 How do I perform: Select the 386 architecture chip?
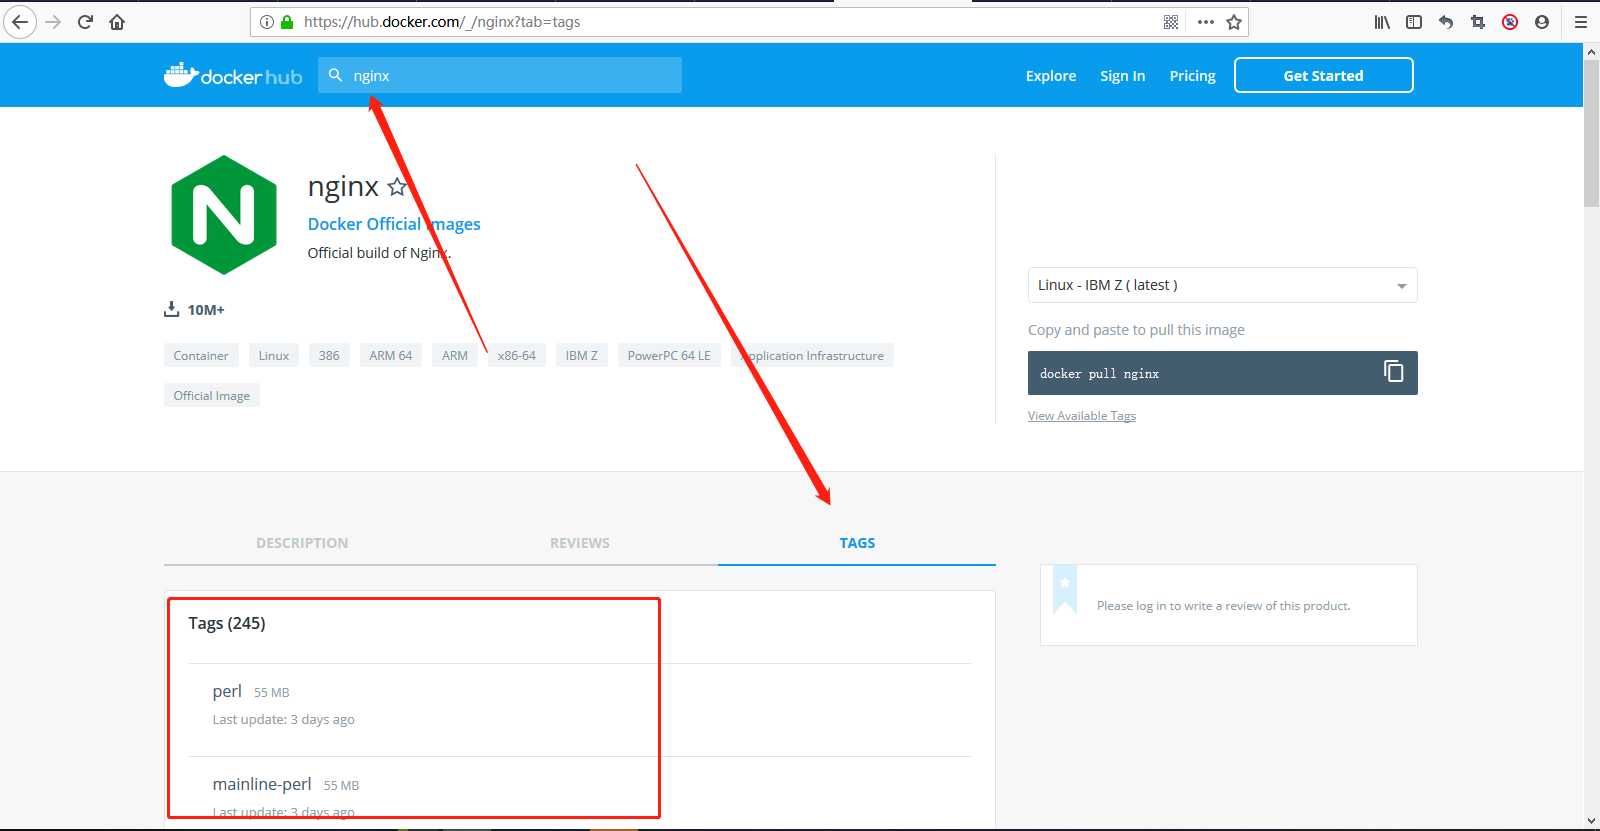pos(329,355)
